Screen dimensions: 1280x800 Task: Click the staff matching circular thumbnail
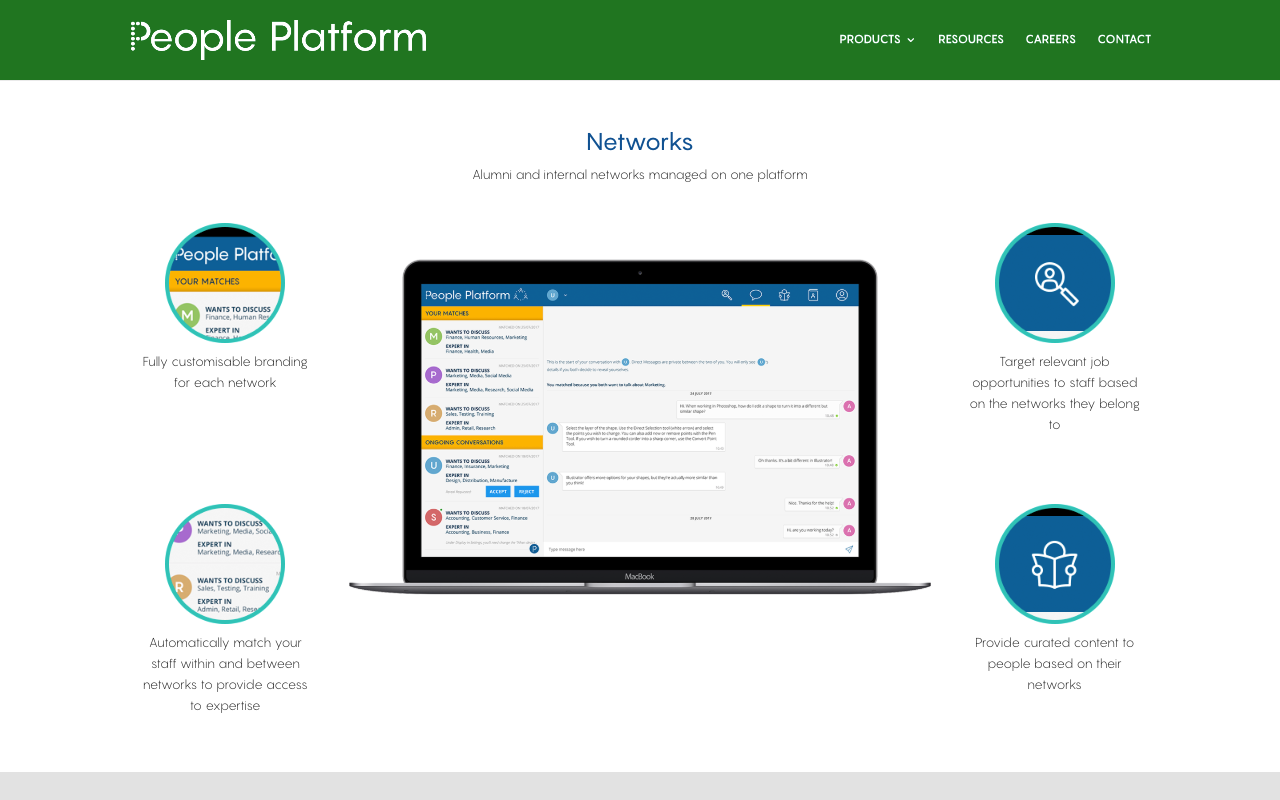tap(225, 564)
